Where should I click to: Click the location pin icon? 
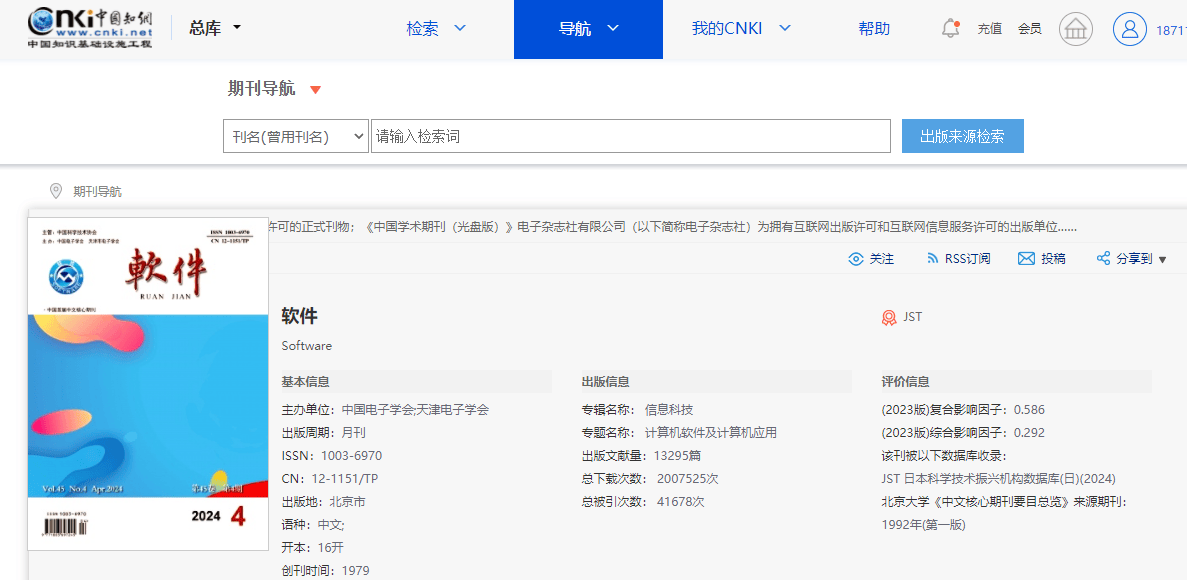pos(55,191)
